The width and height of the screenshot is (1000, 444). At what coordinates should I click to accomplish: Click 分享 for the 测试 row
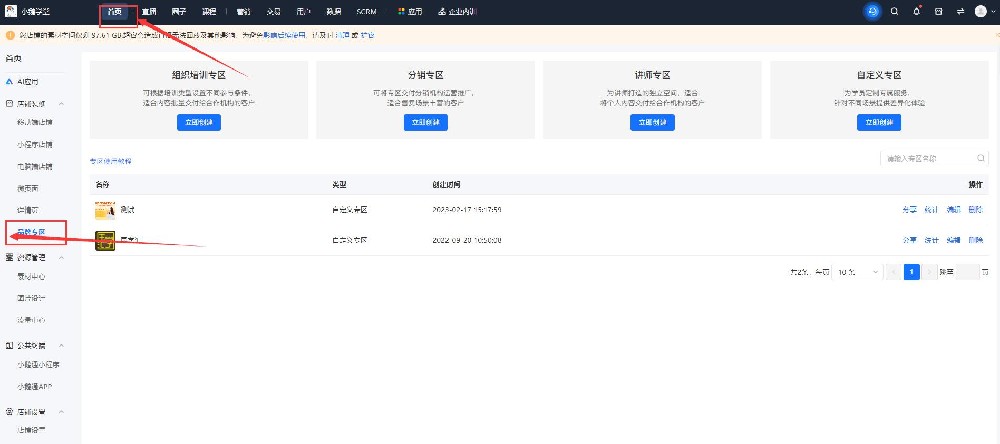tap(909, 209)
